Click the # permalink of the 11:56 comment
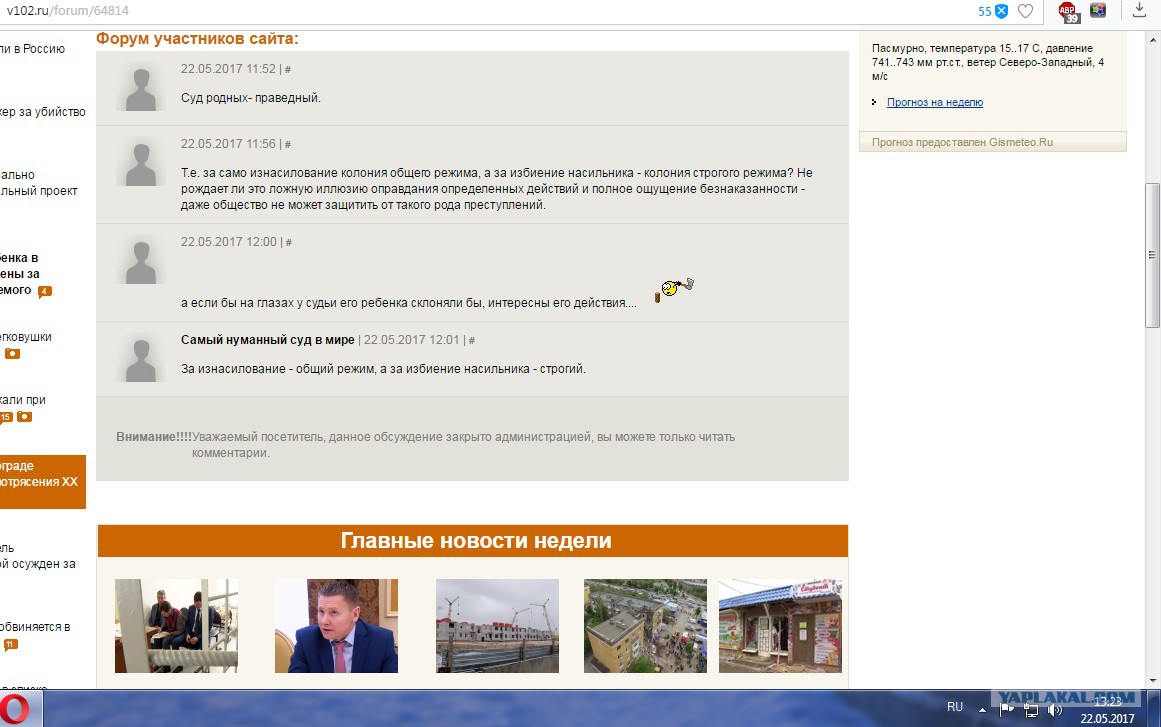Image resolution: width=1161 pixels, height=727 pixels. [288, 144]
